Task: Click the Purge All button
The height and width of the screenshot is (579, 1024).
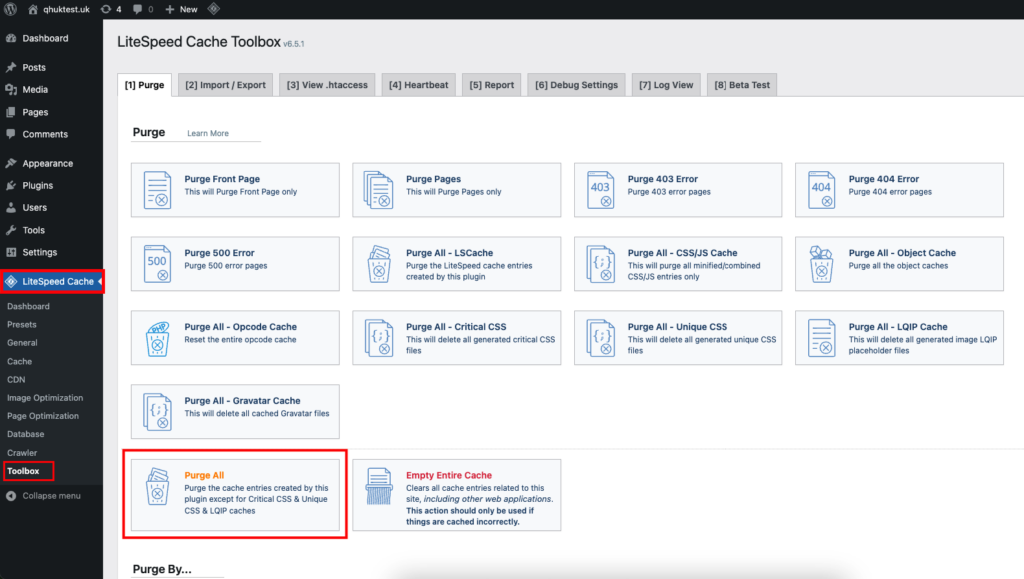Action: tap(235, 495)
